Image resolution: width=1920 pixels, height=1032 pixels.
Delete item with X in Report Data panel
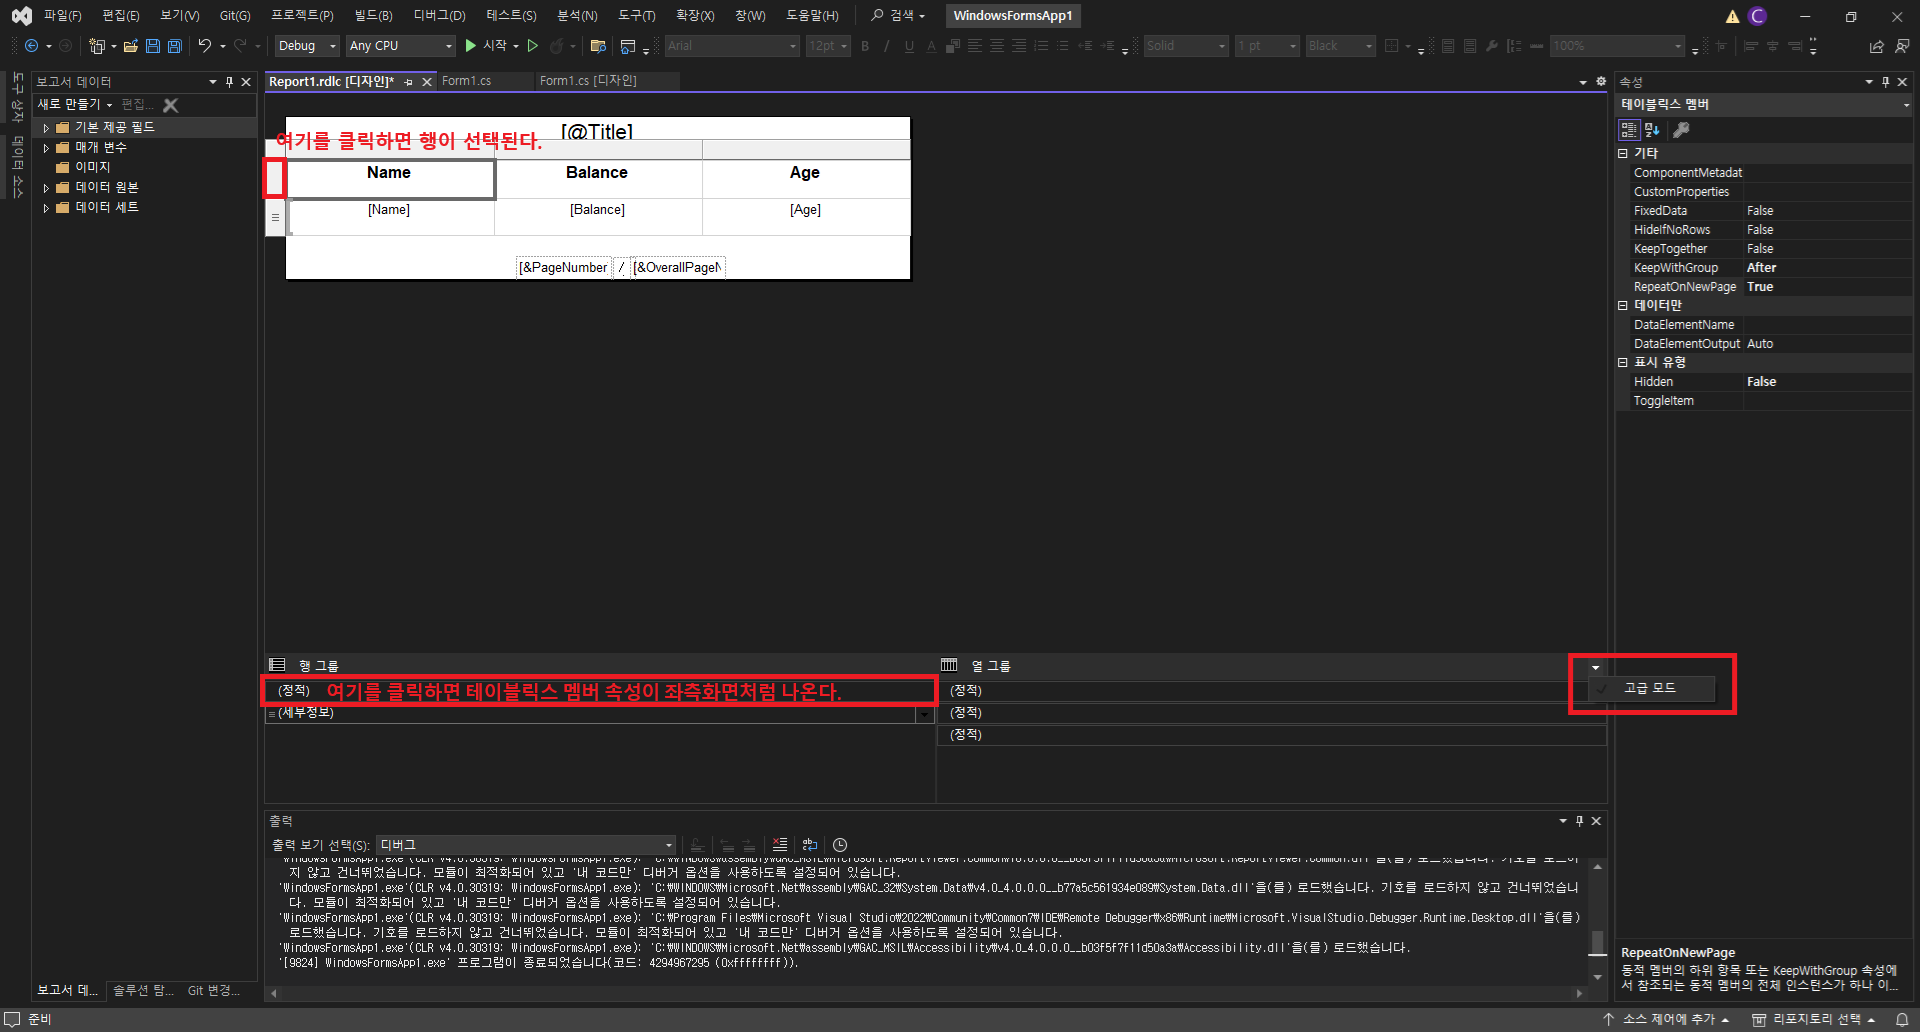pyautogui.click(x=171, y=105)
